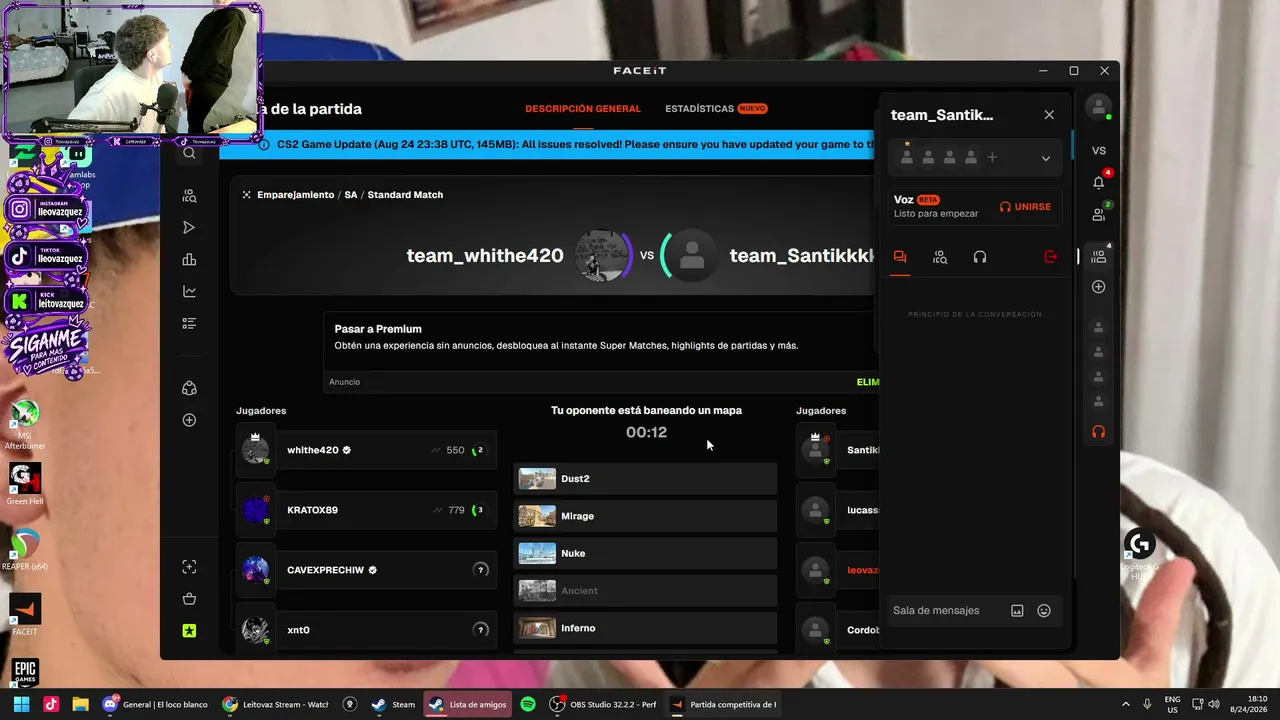Open the FACEIT shop basket icon
The height and width of the screenshot is (720, 1280).
pyautogui.click(x=189, y=599)
